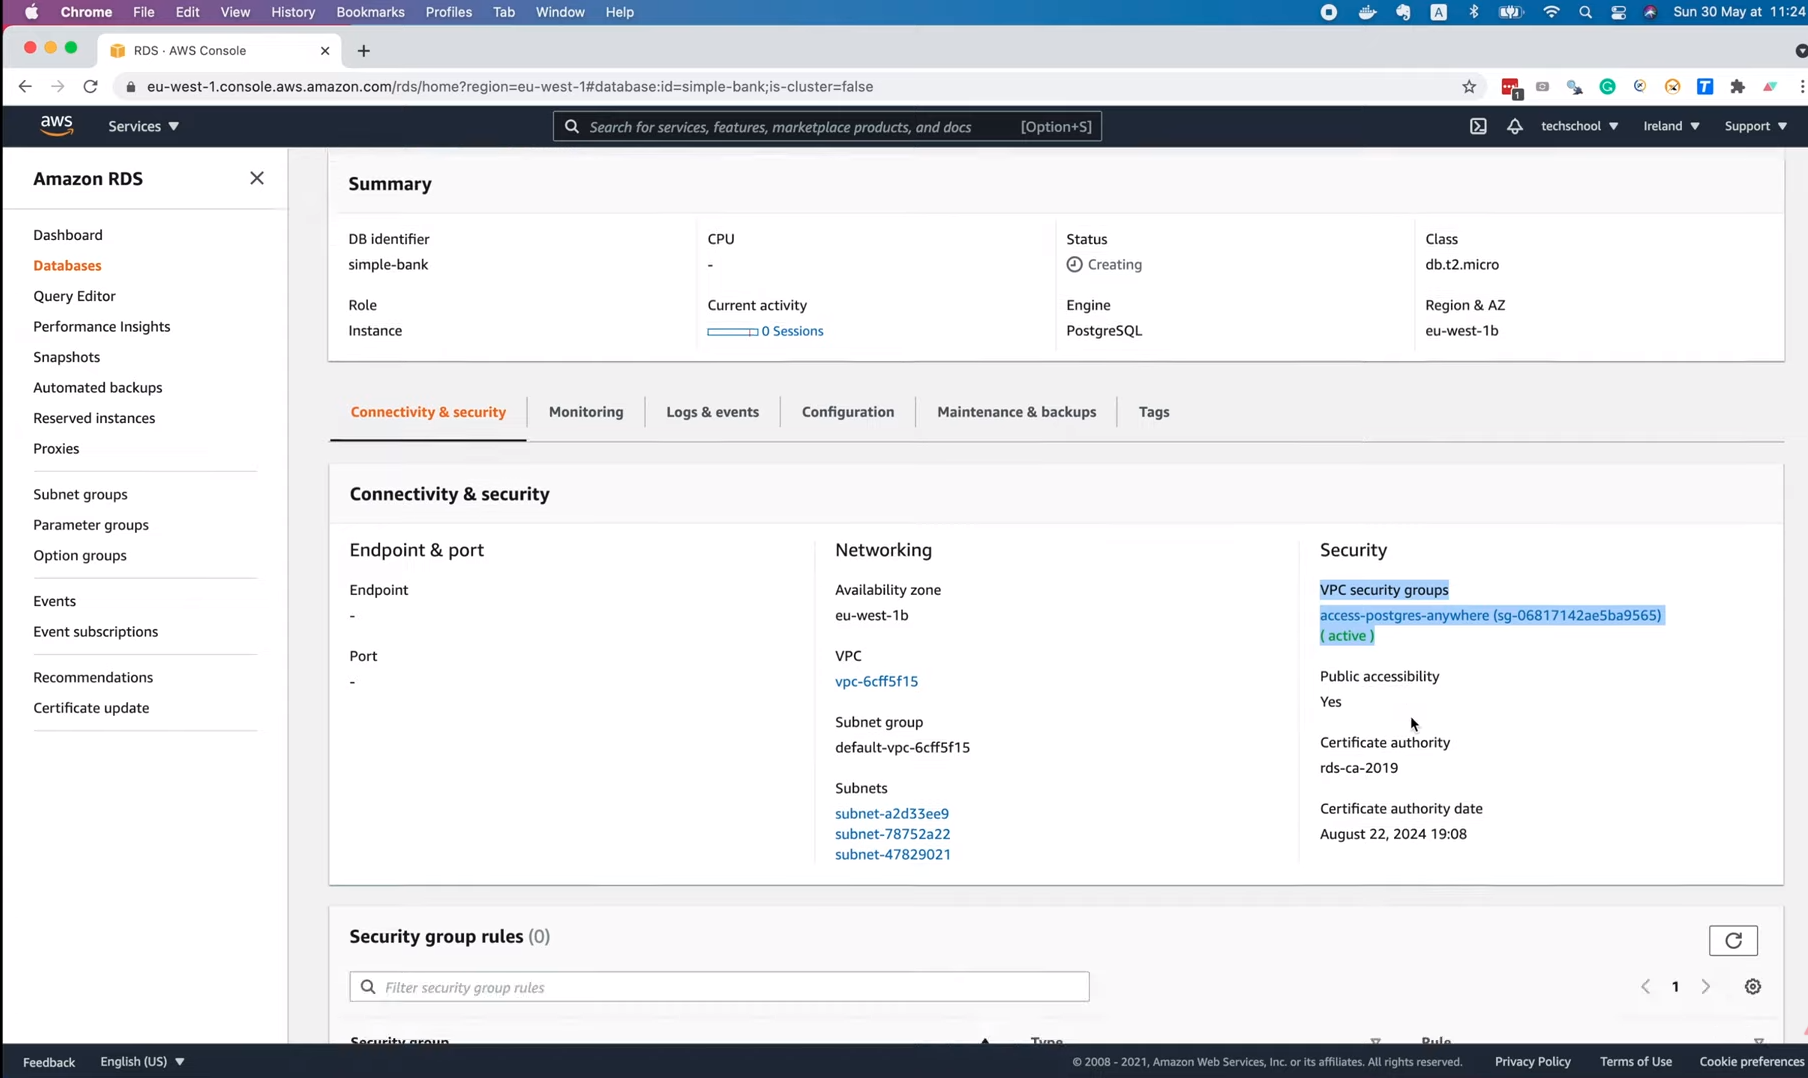Open access-postgres-anywhere security group link
Image resolution: width=1808 pixels, height=1078 pixels.
(x=1490, y=615)
